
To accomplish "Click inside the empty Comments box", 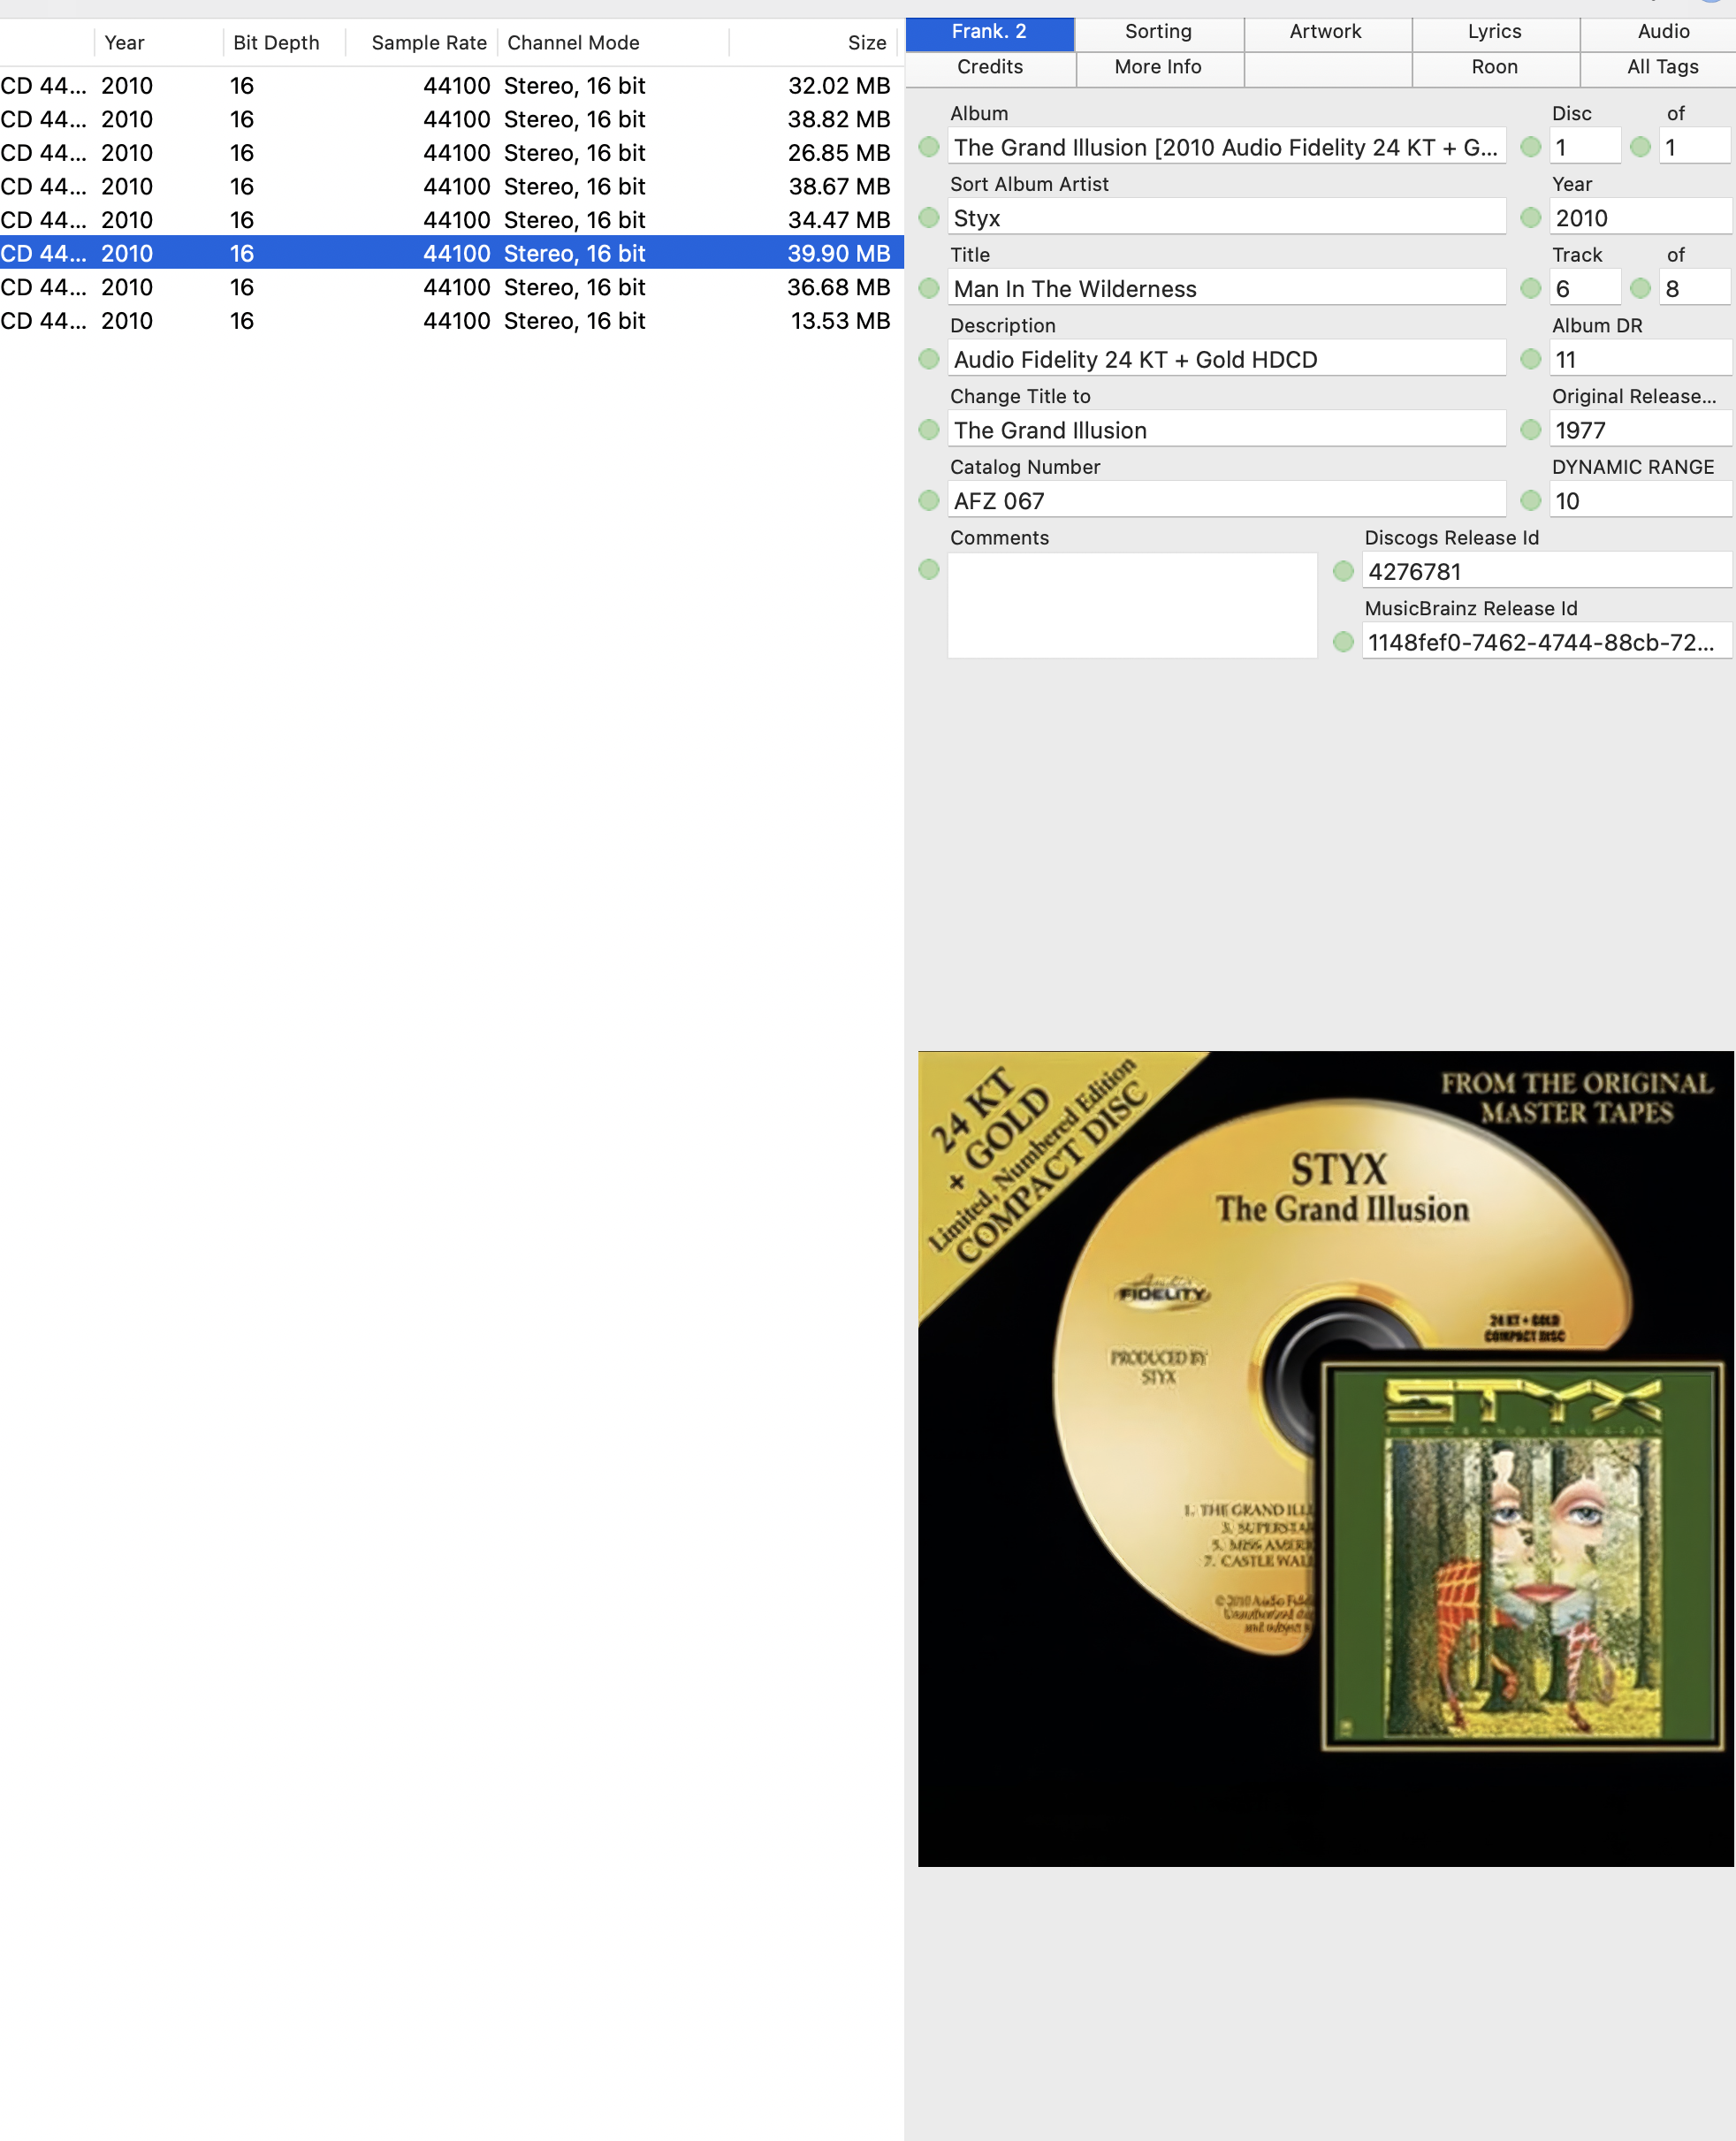I will click(1133, 606).
